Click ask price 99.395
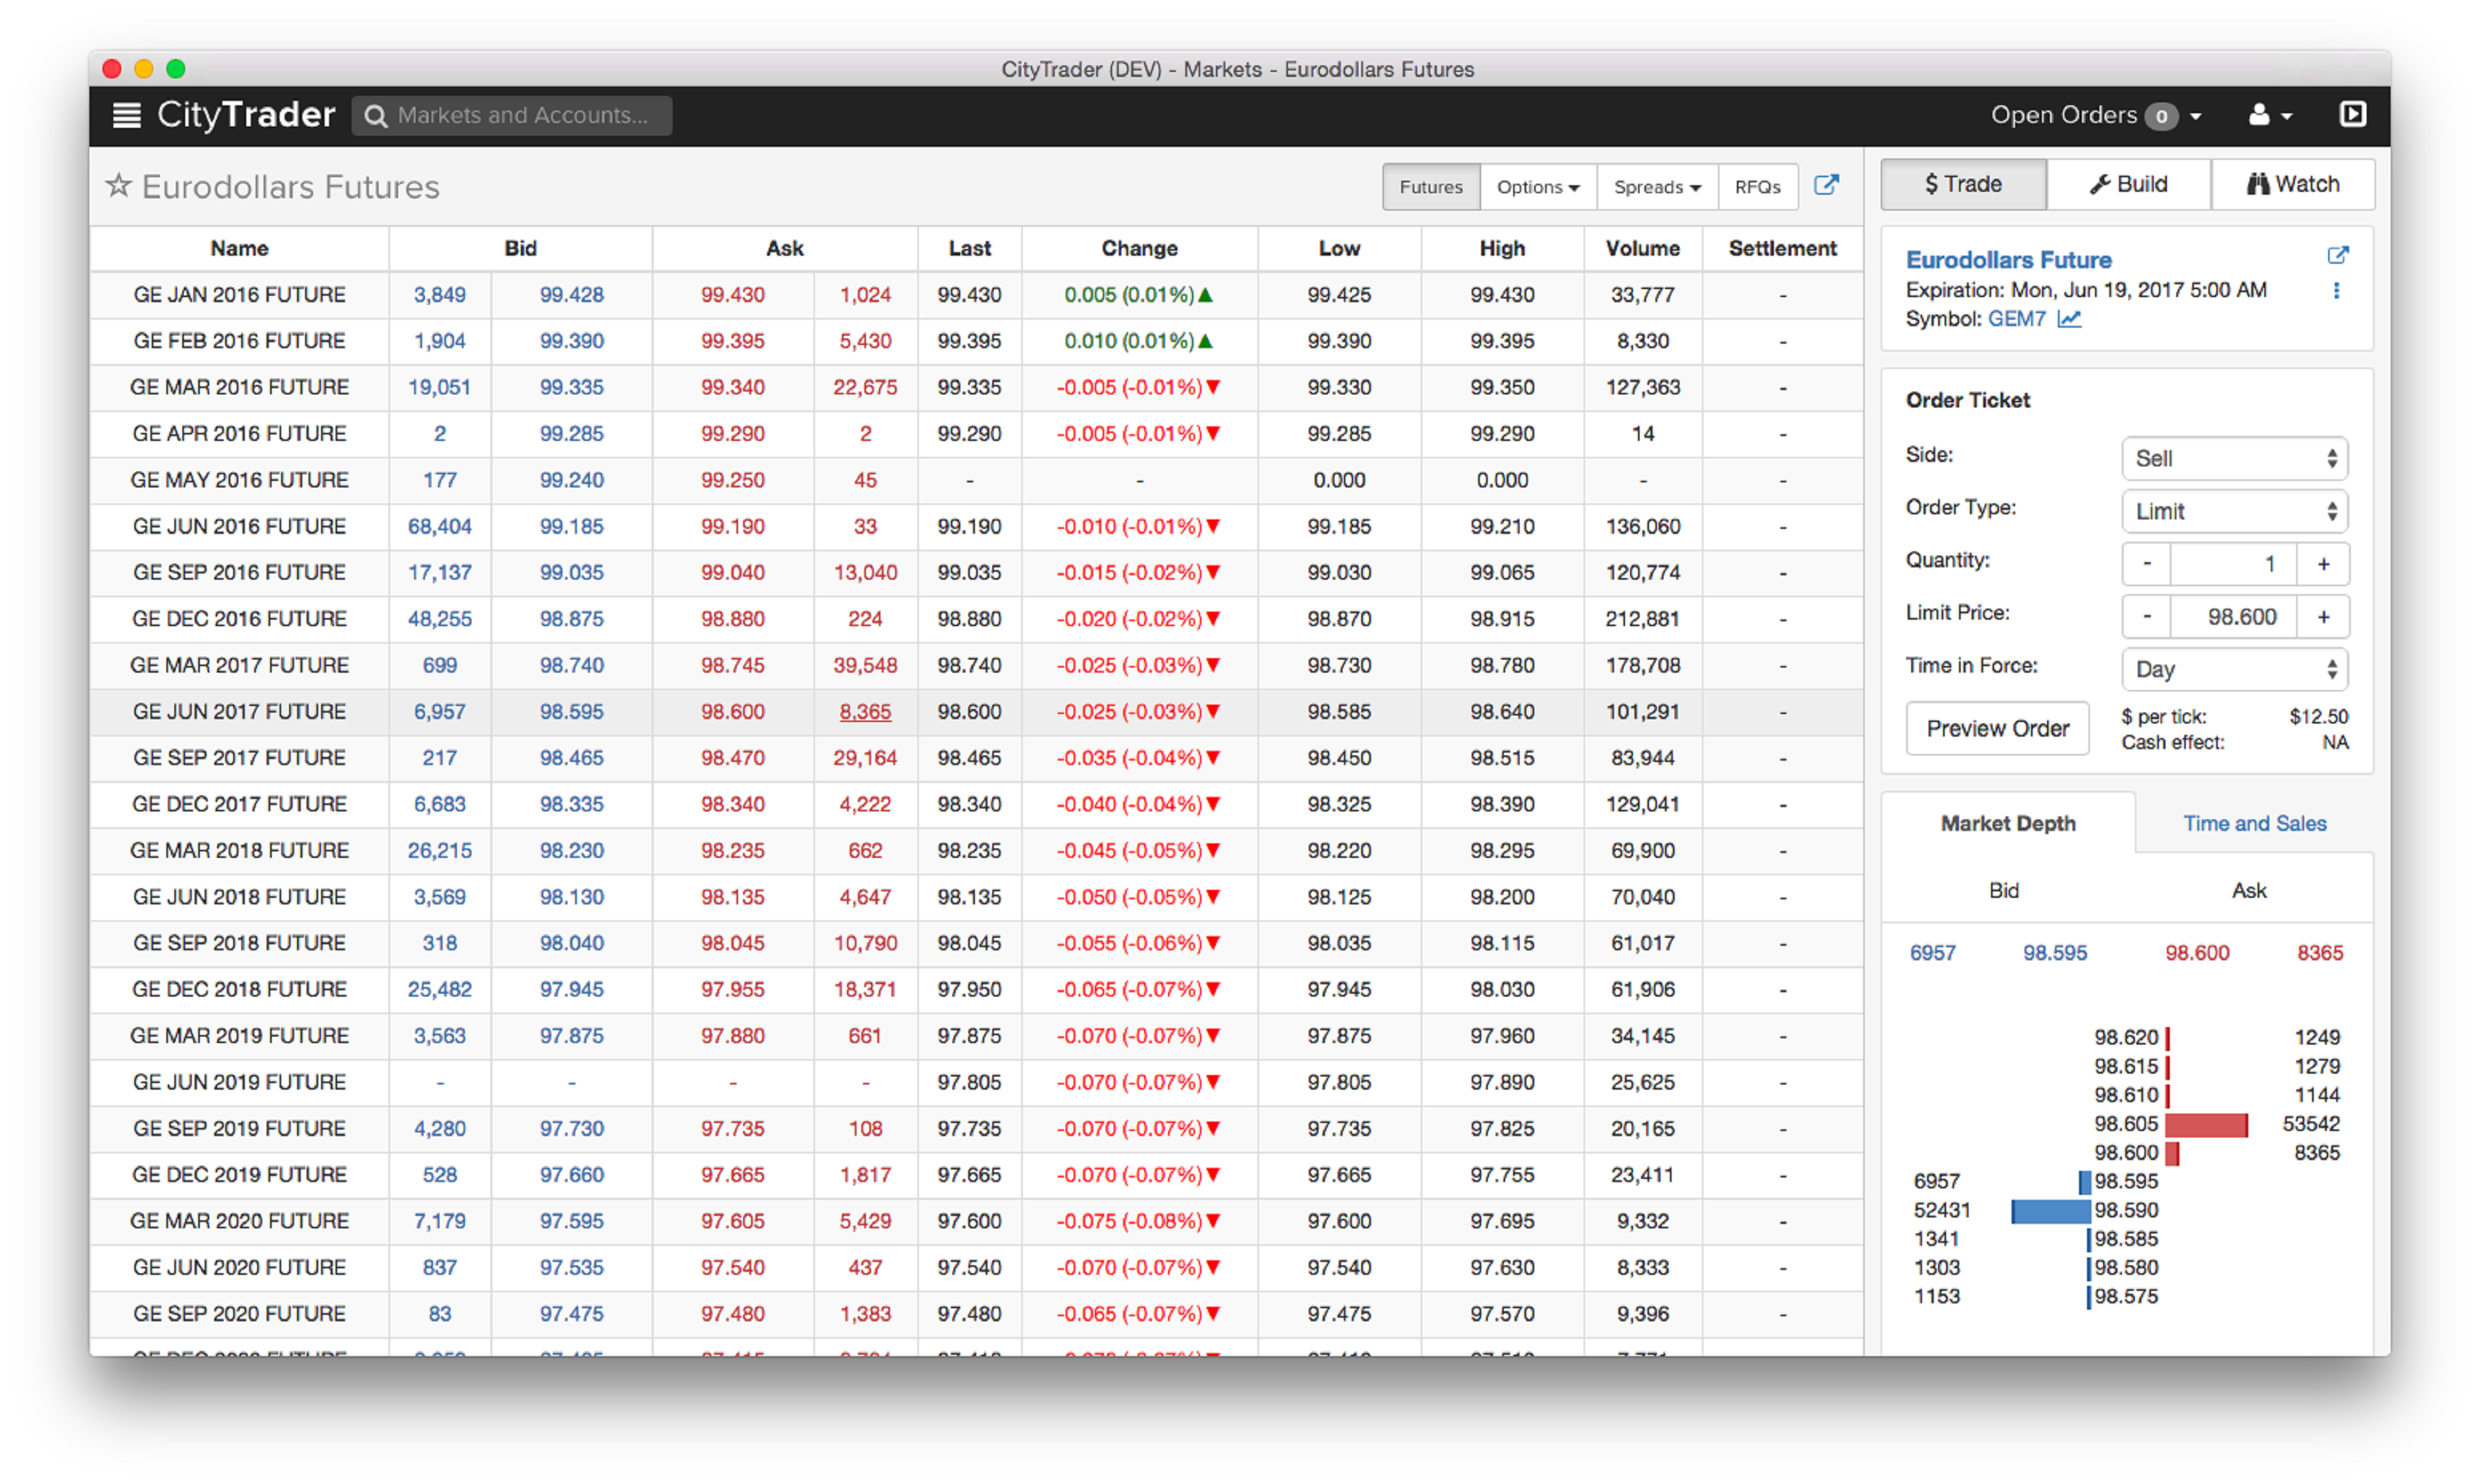The image size is (2480, 1484). [732, 341]
